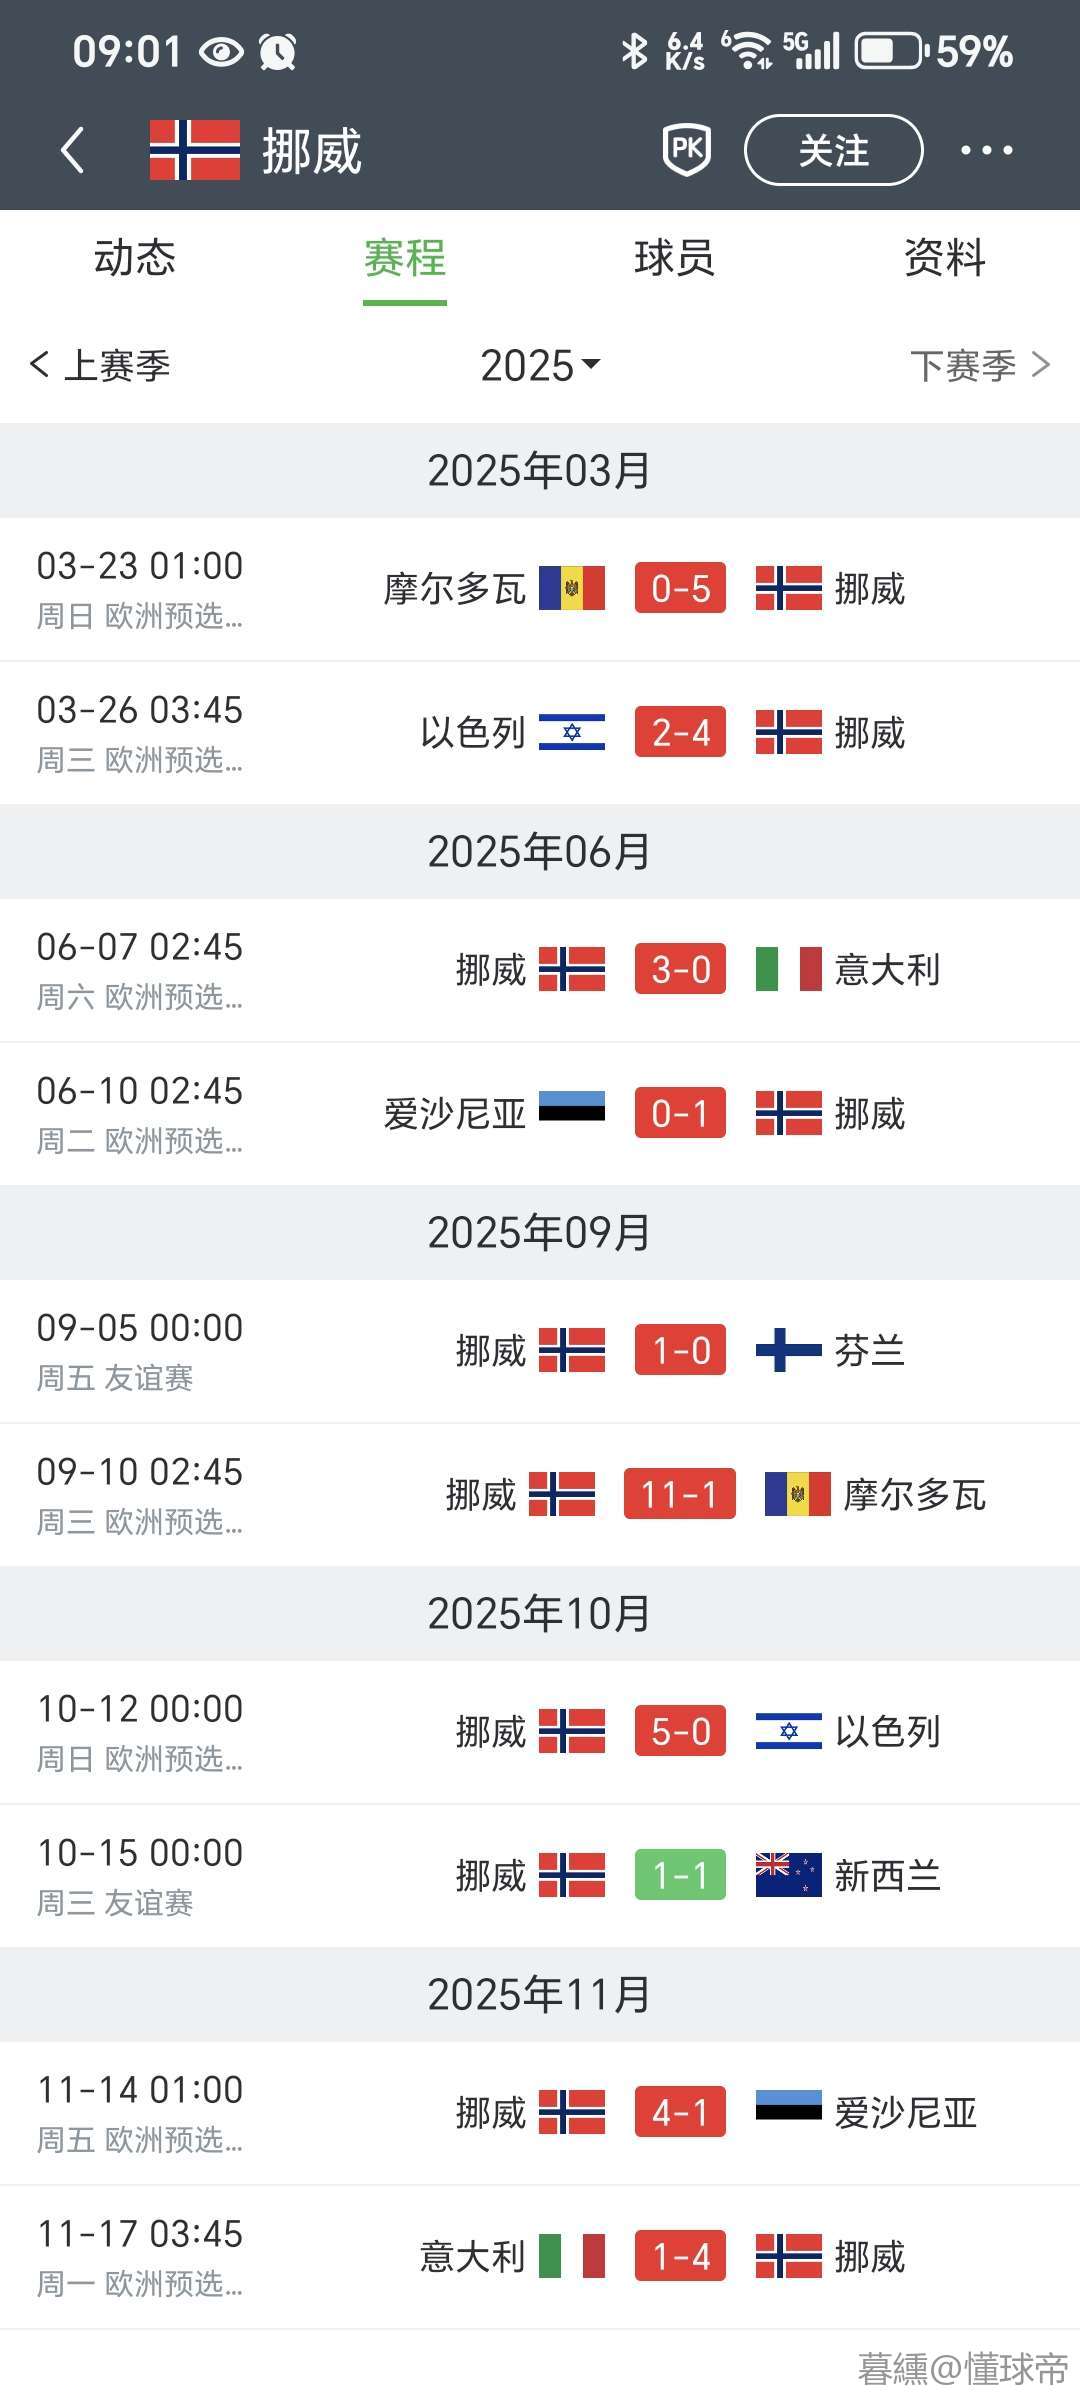Open the 11-1 score against Moldova

point(680,1494)
